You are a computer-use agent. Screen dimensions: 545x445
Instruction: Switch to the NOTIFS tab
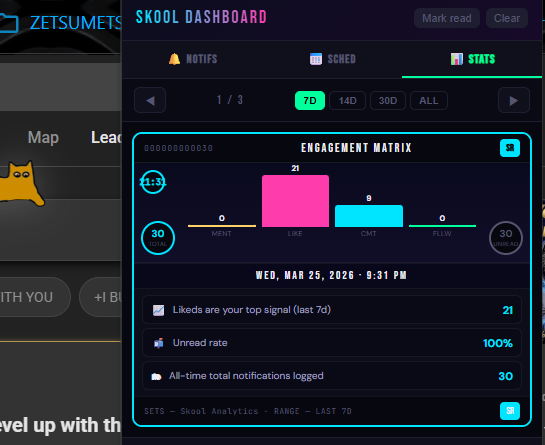[193, 59]
